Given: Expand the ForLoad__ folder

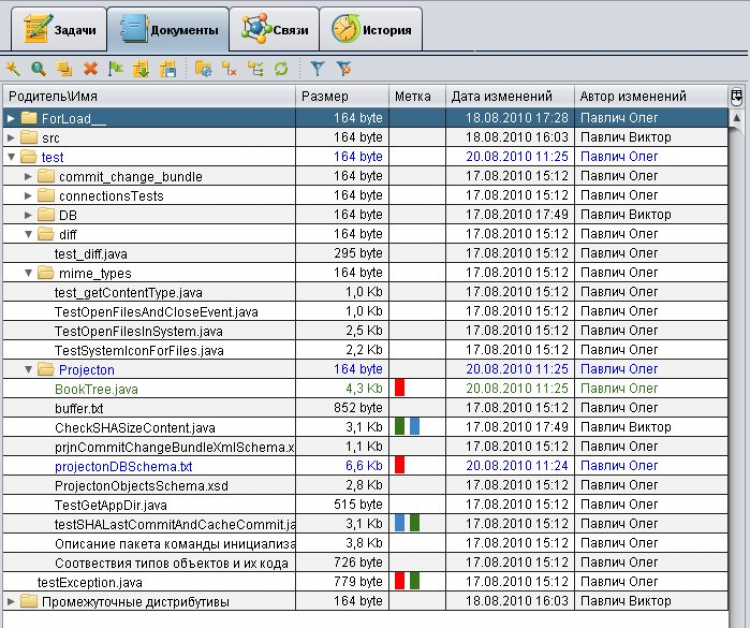Looking at the screenshot, I should [x=11, y=118].
